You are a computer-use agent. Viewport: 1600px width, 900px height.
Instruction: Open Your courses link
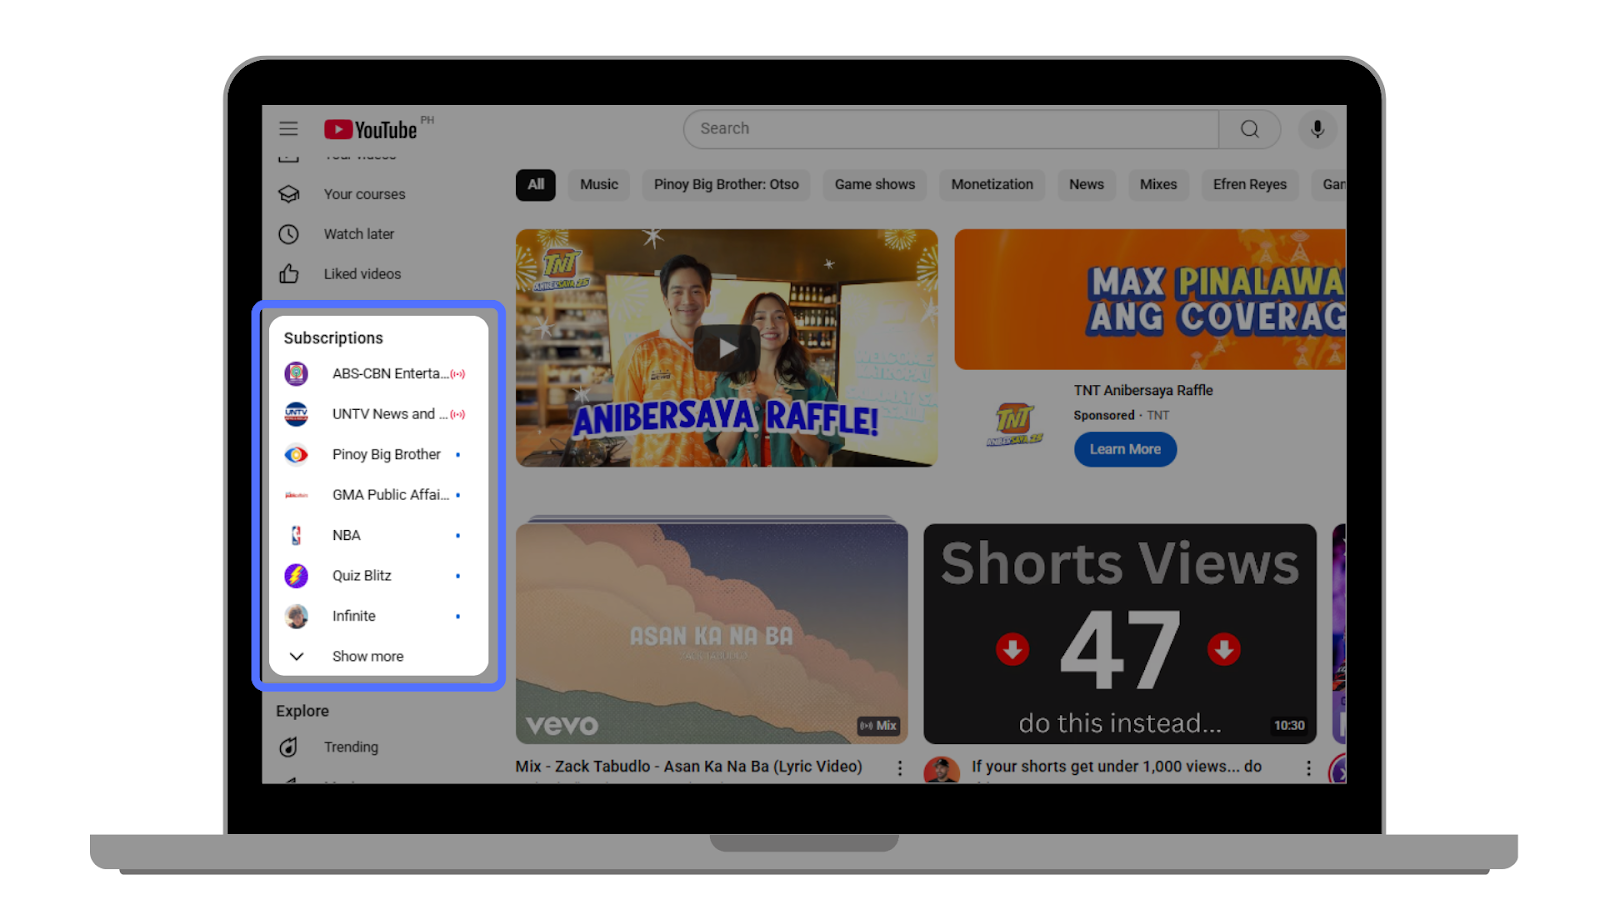(364, 194)
